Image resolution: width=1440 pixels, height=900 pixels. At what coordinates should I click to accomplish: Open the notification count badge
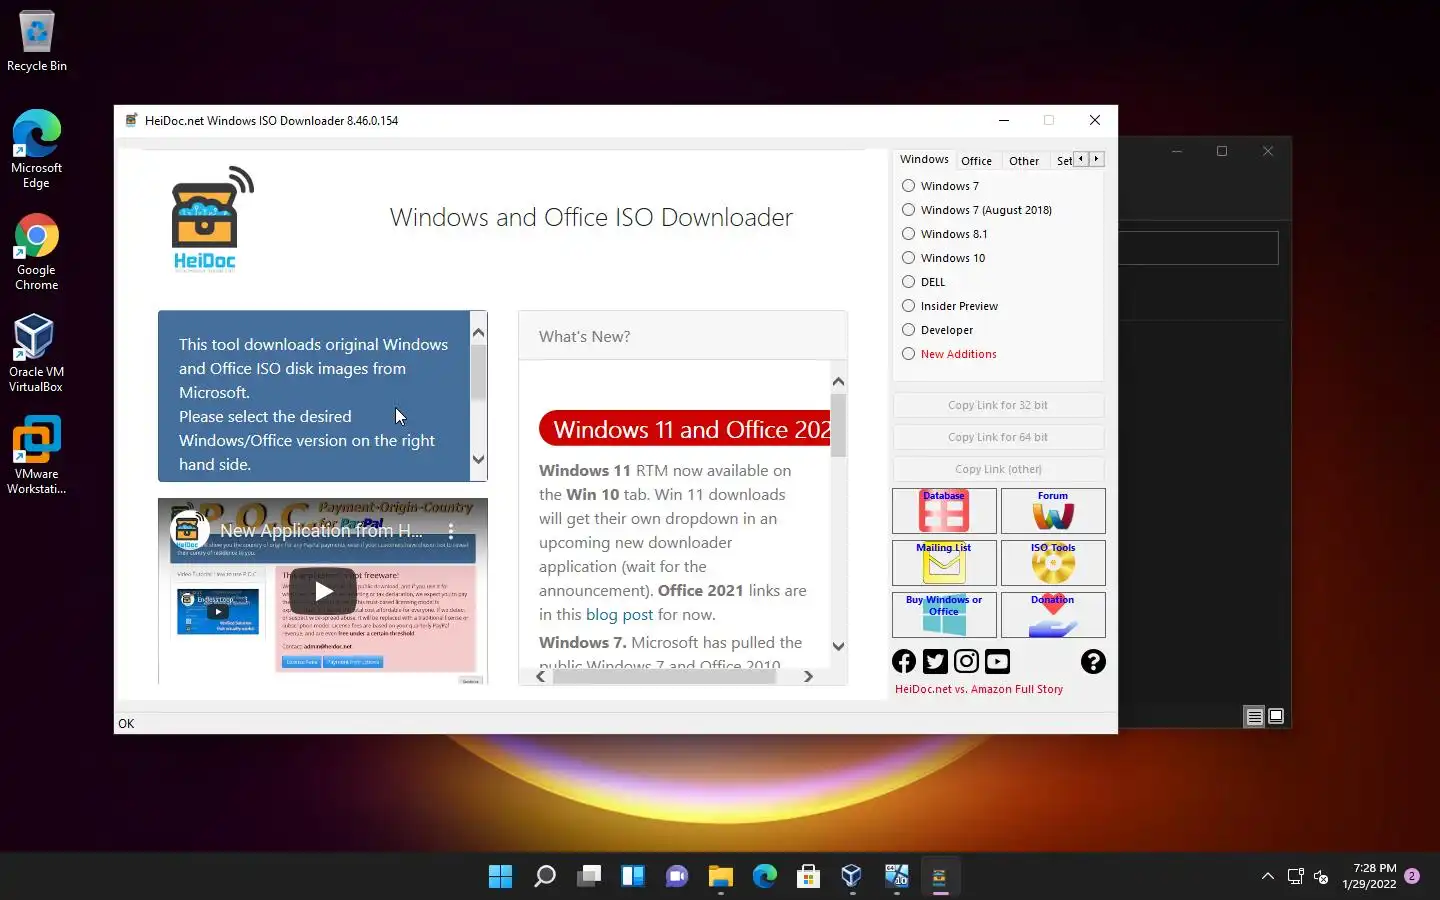pos(1412,876)
